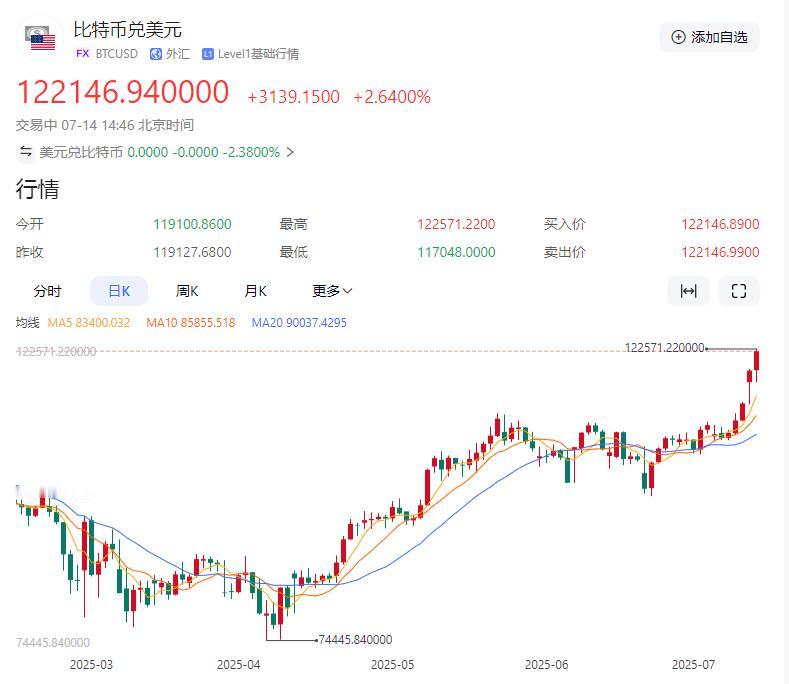This screenshot has width=789, height=684.
Task: Switch to the 分时 chart tab
Action: point(47,291)
